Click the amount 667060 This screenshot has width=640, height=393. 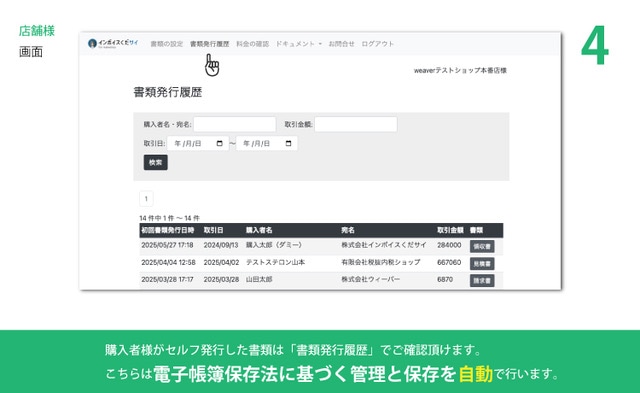click(449, 262)
